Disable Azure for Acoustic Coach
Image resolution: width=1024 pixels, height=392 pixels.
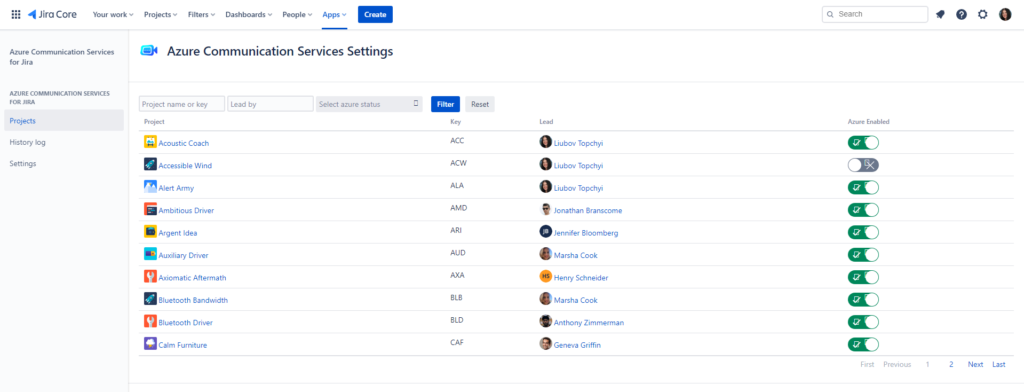point(863,142)
